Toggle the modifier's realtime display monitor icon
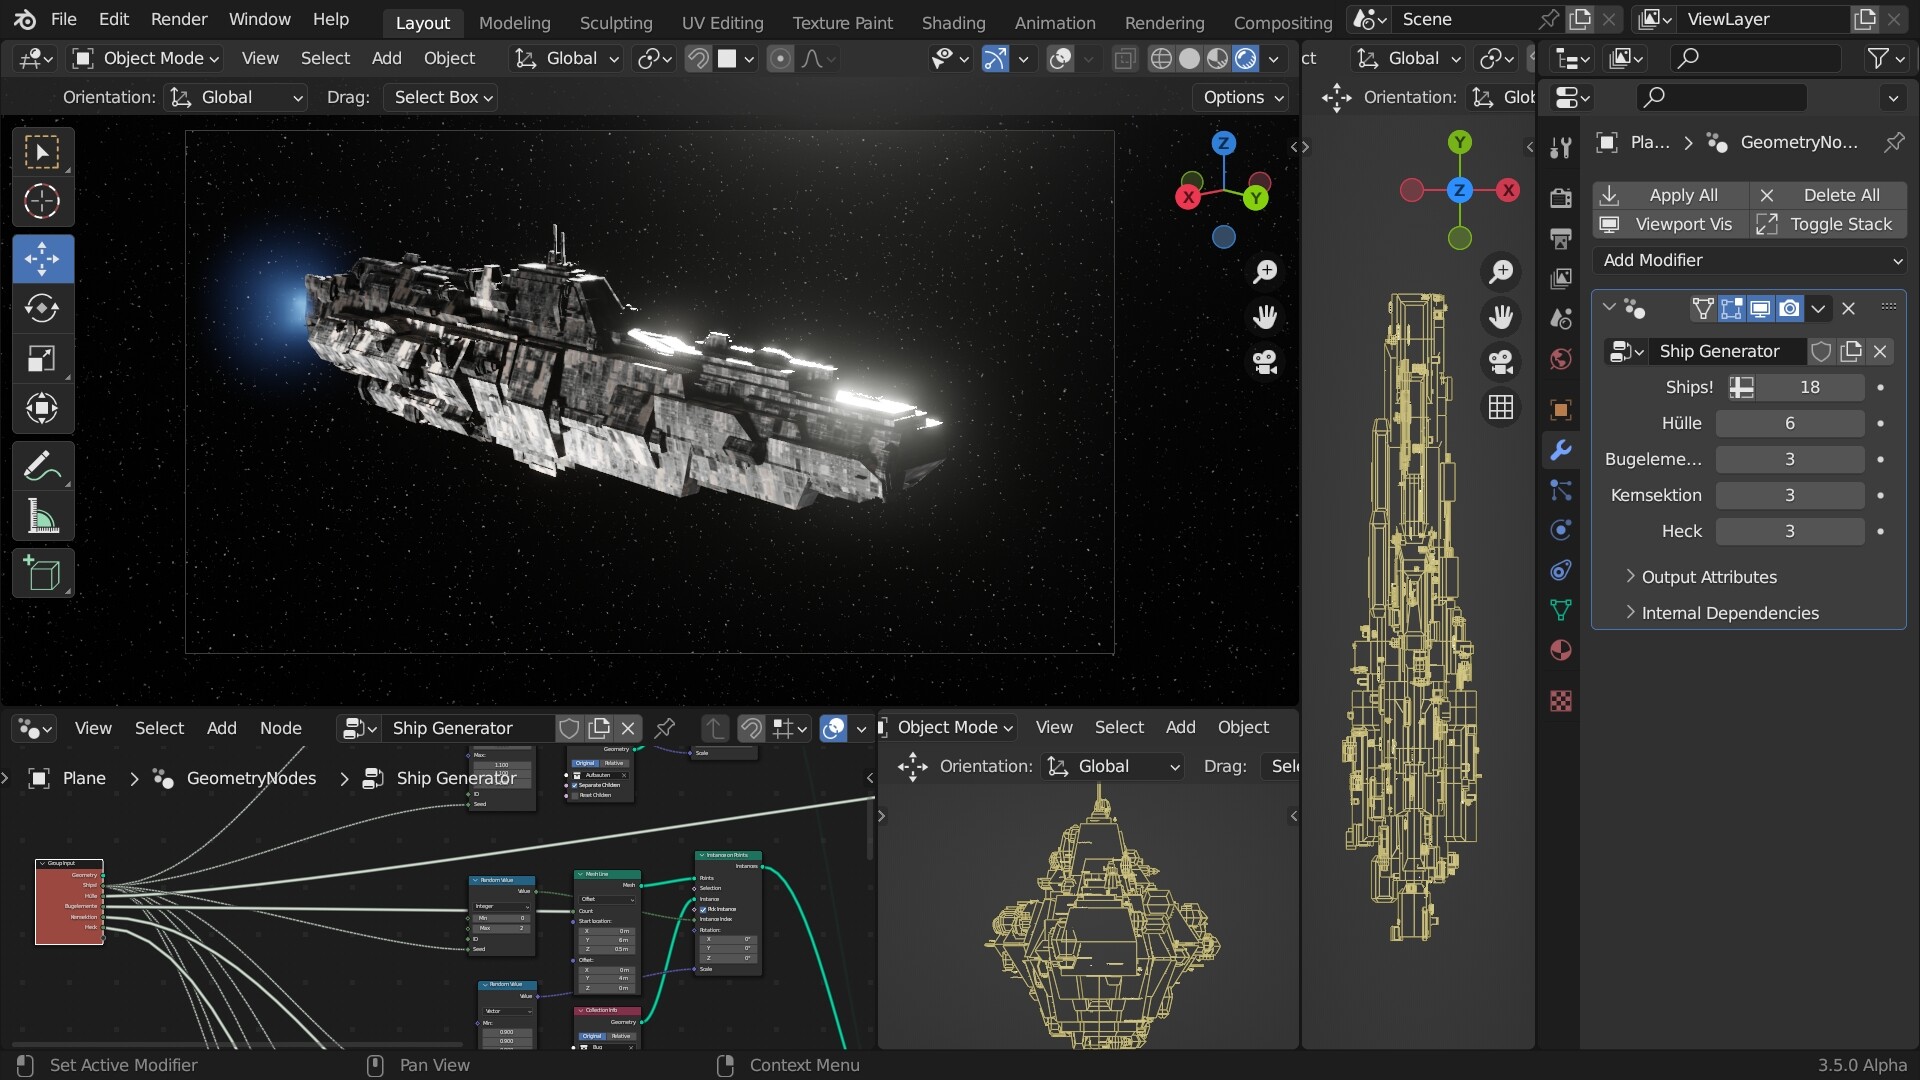This screenshot has width=1920, height=1080. pyautogui.click(x=1760, y=308)
